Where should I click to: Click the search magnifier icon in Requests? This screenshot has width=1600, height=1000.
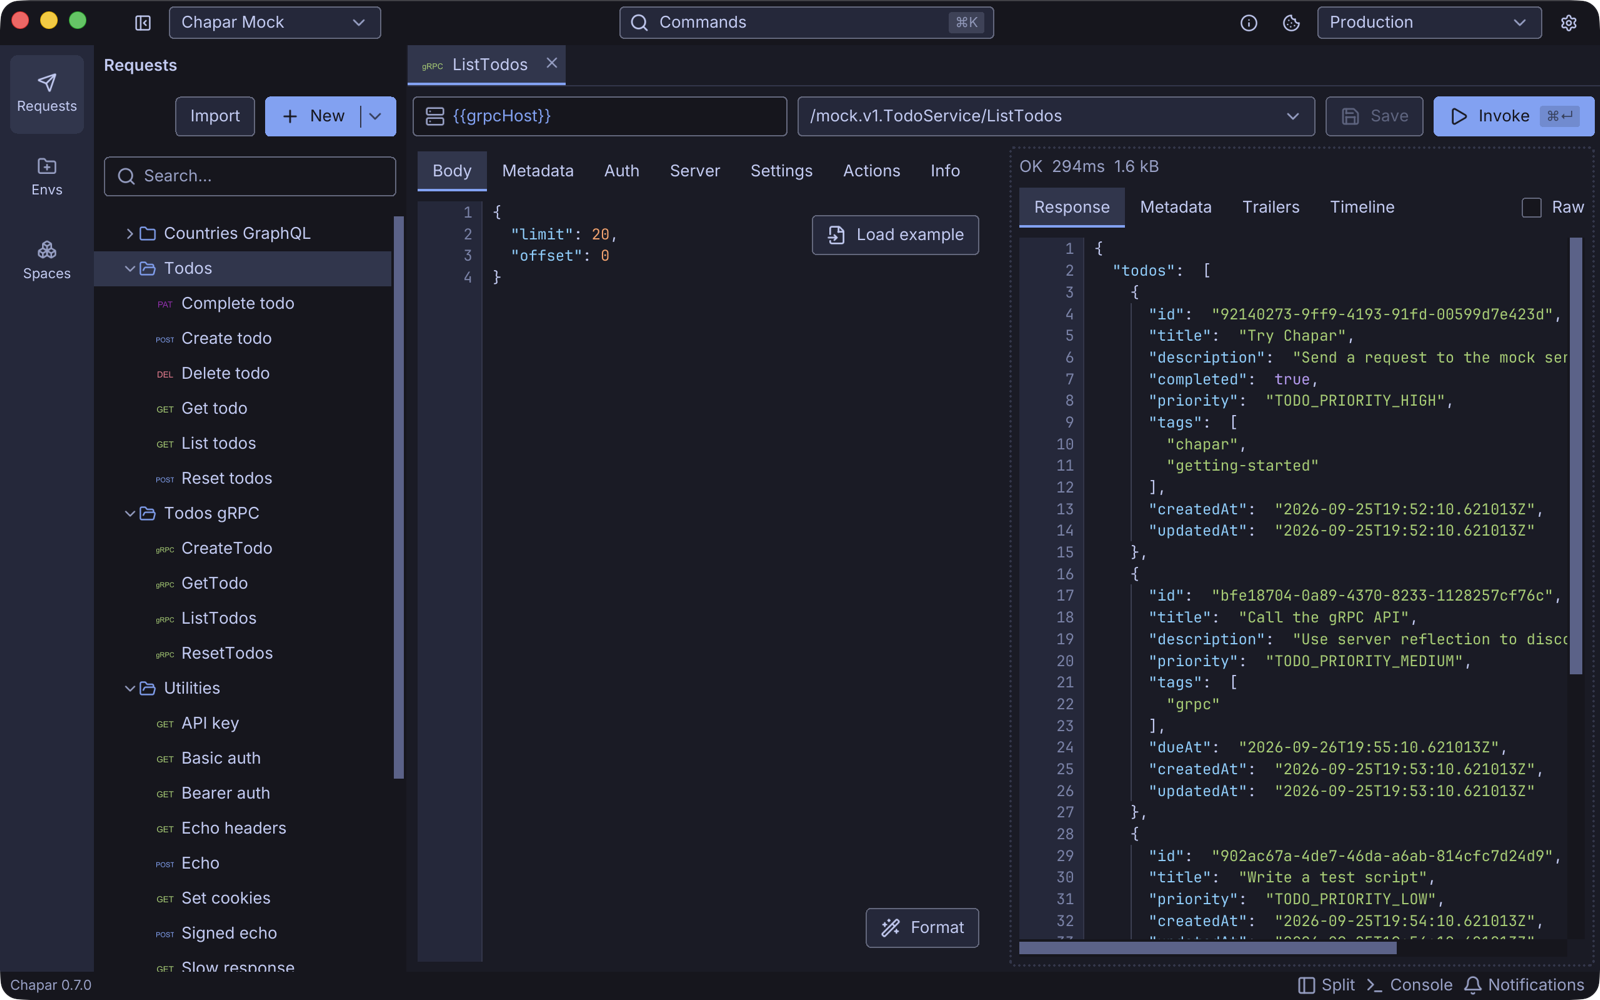[126, 176]
